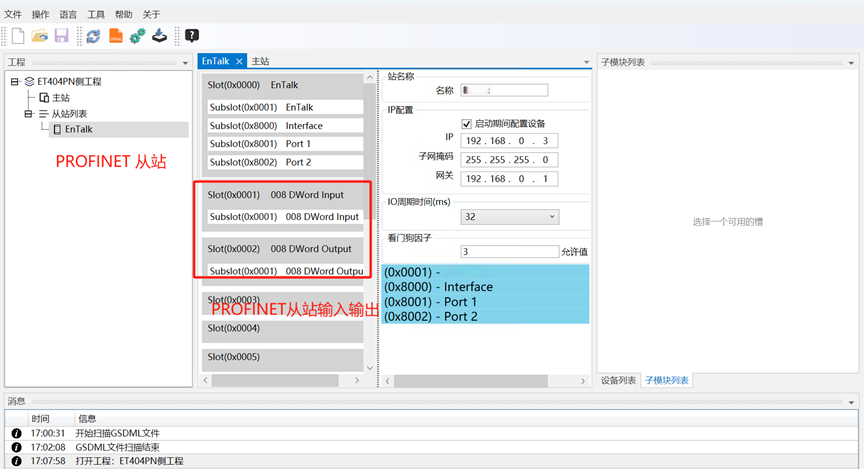Viewport: 864px width, 469px height.
Task: Collapse the ET404PN侧工程 tree node
Action: (15, 82)
